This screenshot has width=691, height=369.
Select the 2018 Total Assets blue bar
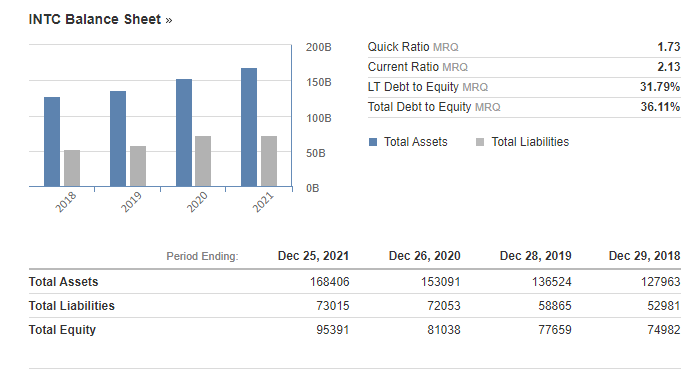tap(52, 142)
